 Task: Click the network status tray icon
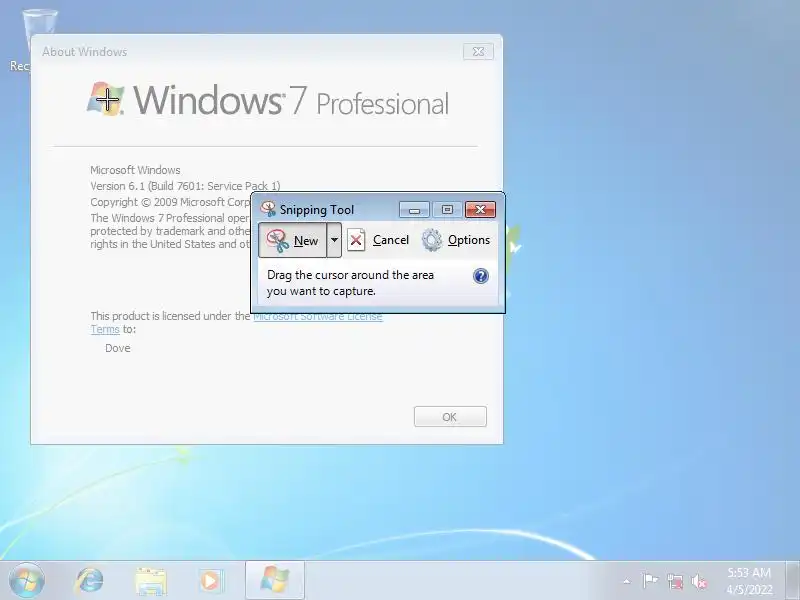[x=674, y=582]
